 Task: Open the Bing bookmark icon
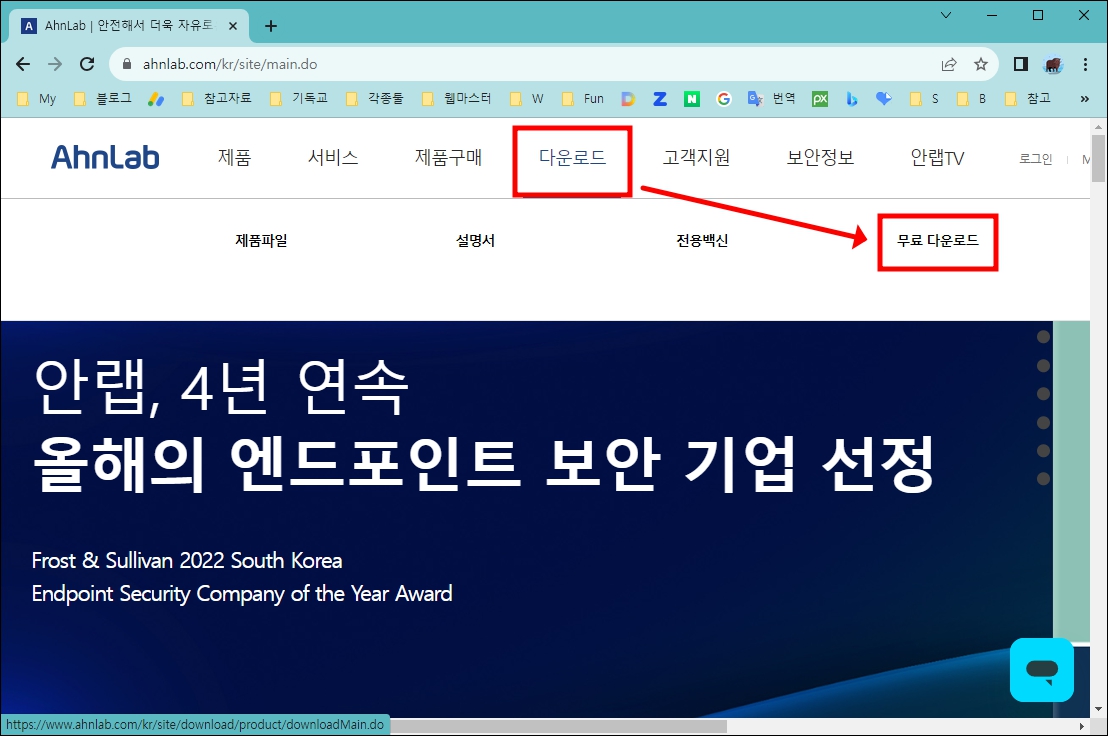[851, 99]
